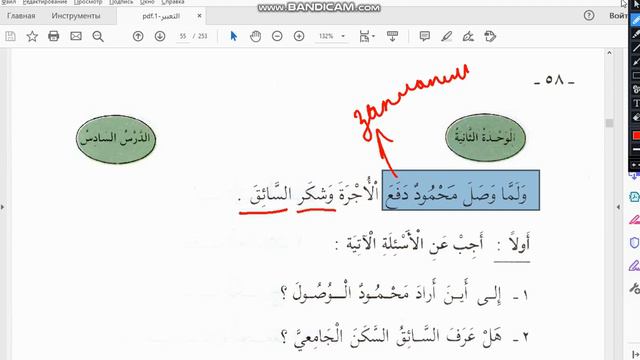Viewport: 640px width, 360px height.
Task: Click the page number field showing 55
Action: pos(183,36)
